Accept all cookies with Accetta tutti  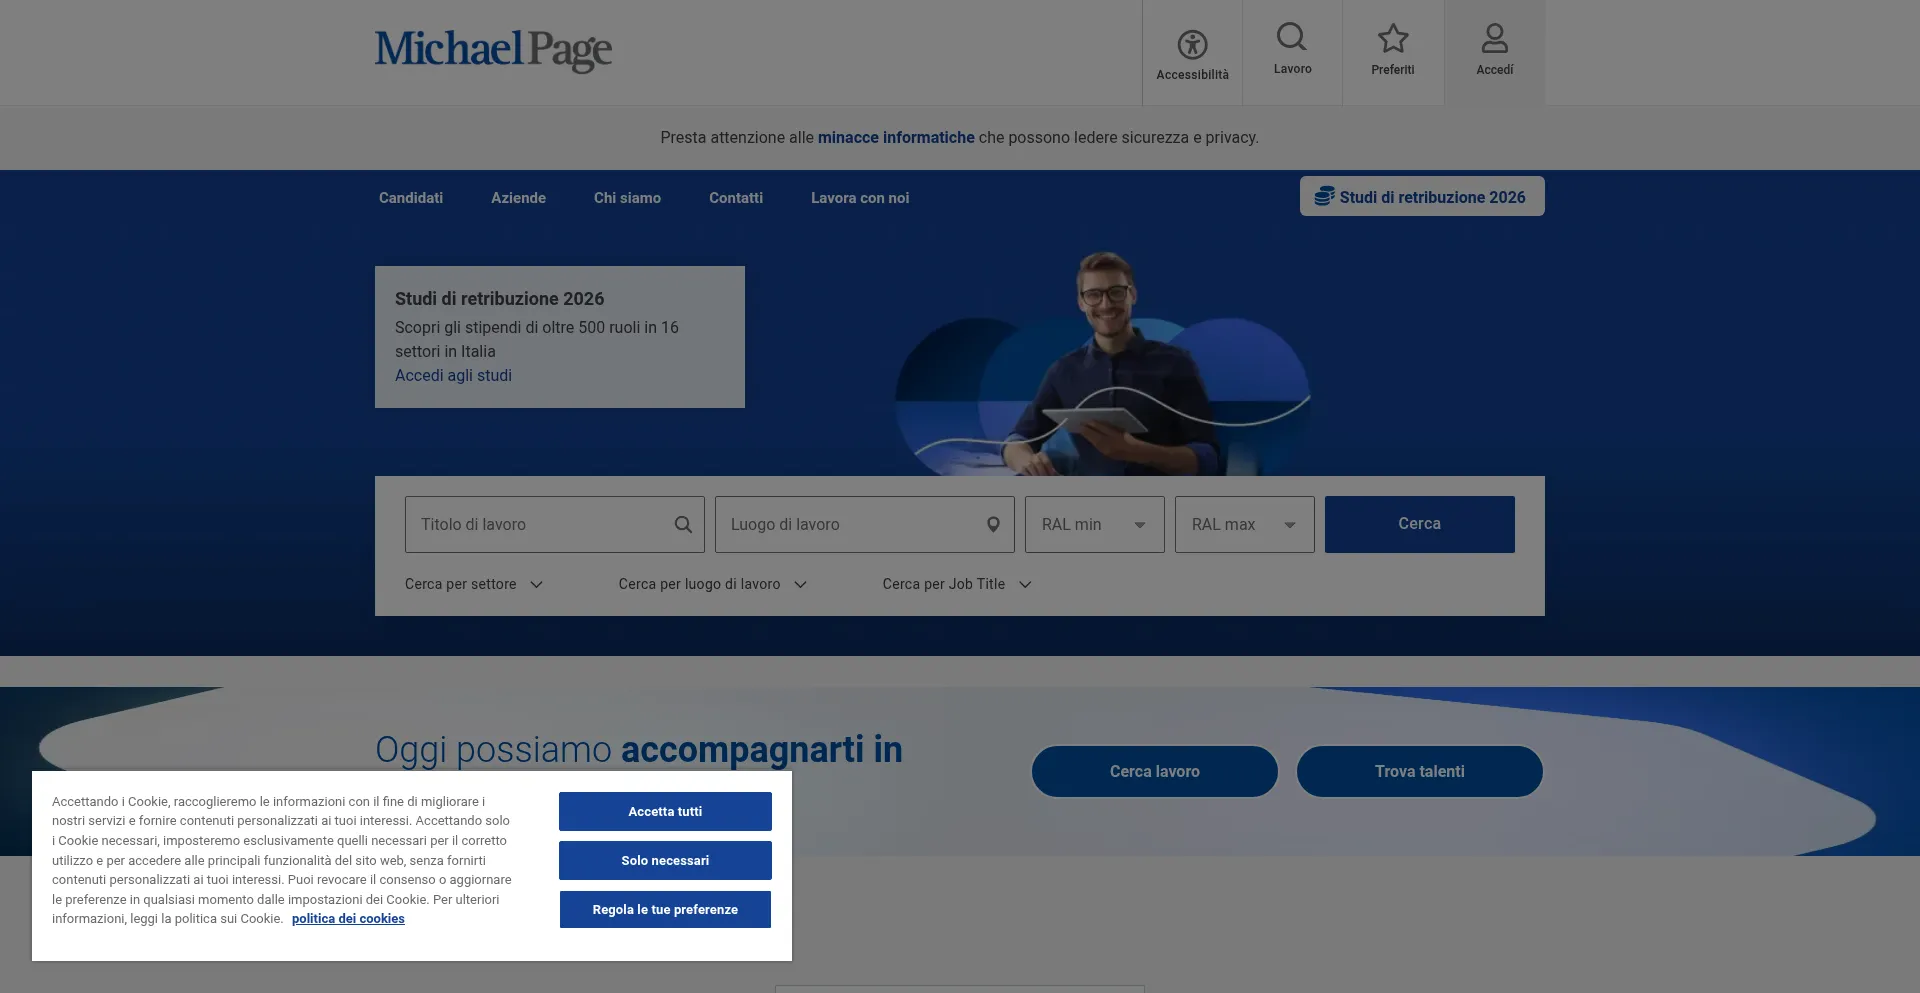(665, 812)
